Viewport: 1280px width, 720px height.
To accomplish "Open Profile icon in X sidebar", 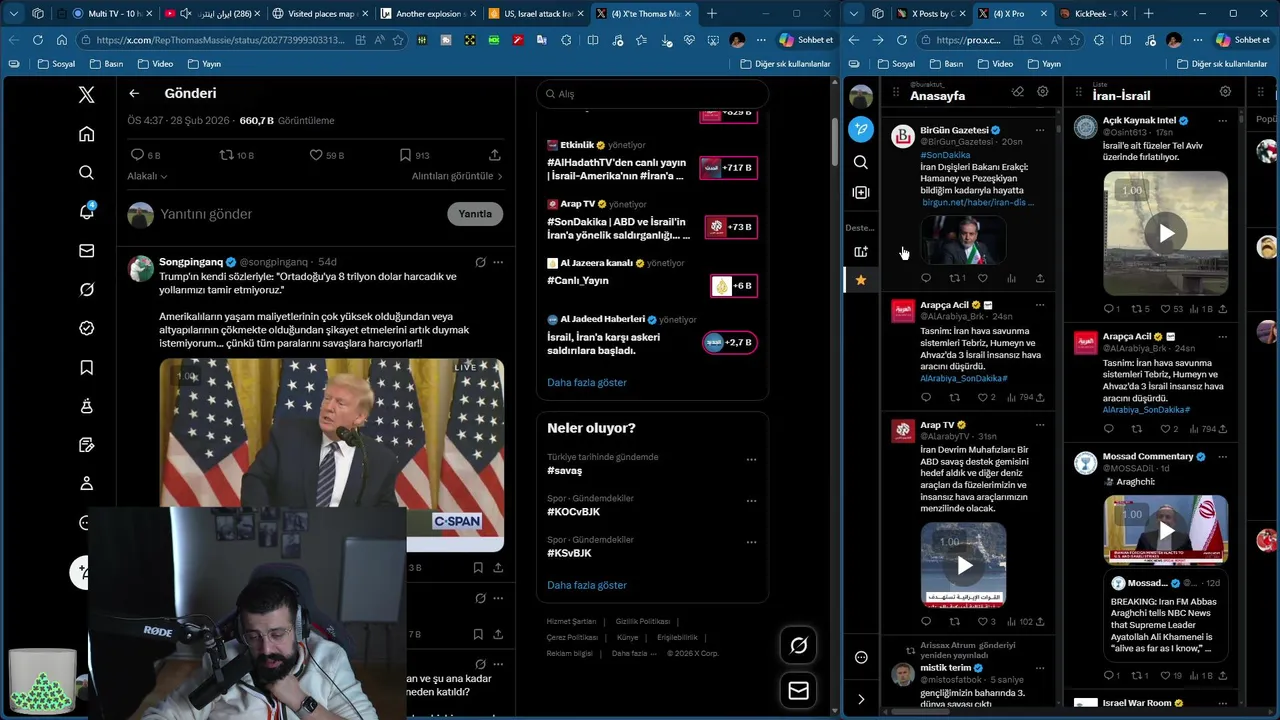I will (87, 484).
